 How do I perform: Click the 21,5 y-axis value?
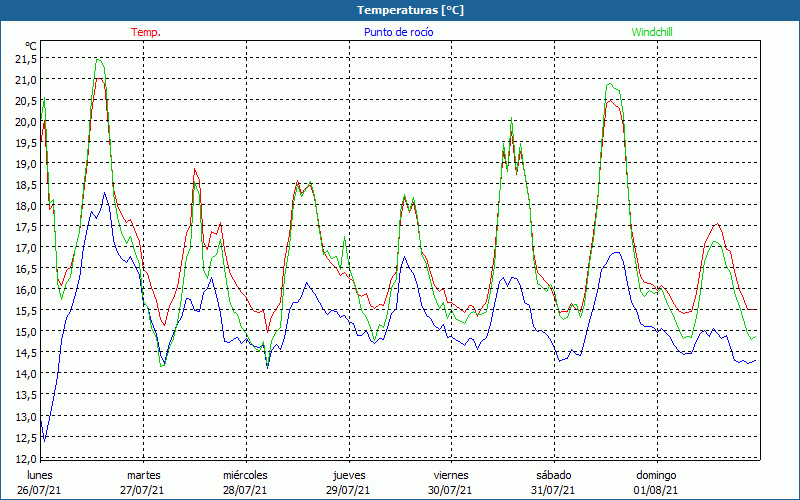point(26,59)
